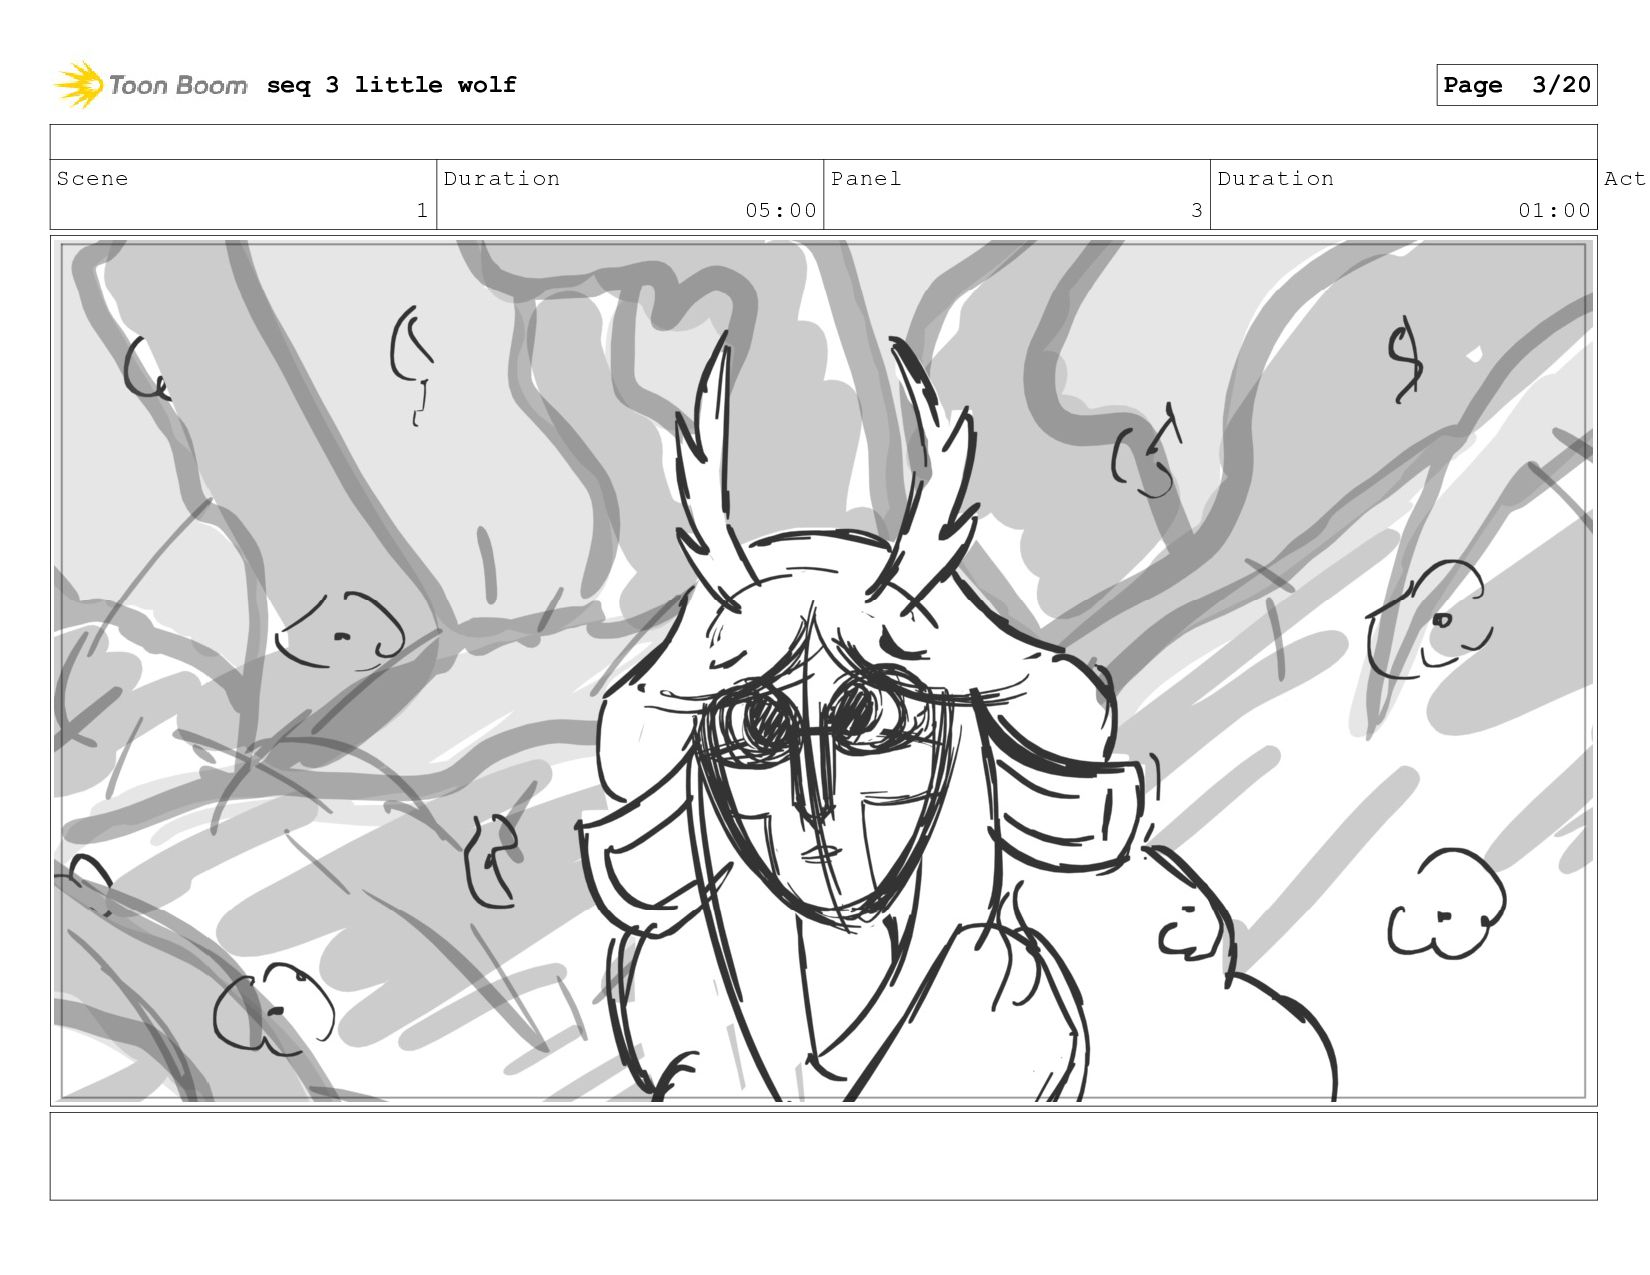The image size is (1650, 1275).
Task: Click the 'Act' label
Action: (1624, 179)
